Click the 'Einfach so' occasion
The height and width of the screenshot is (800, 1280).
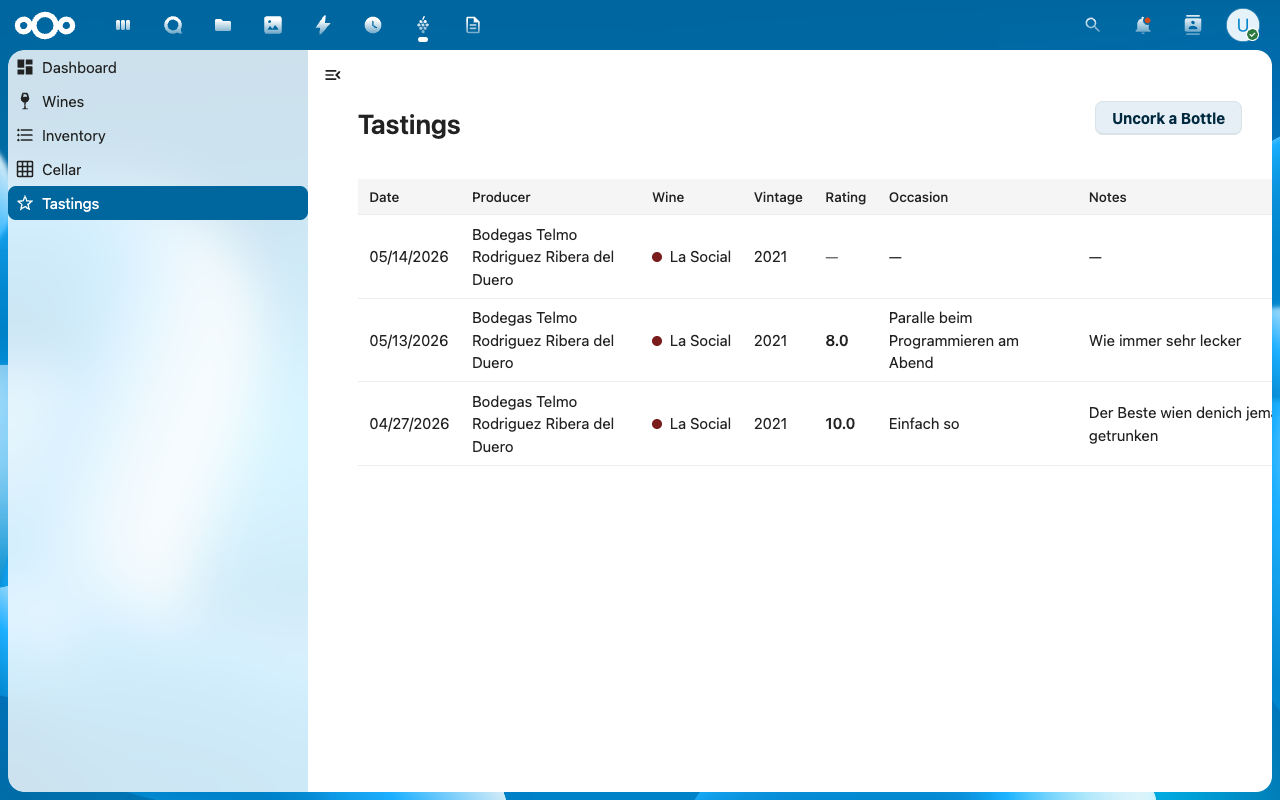(924, 424)
